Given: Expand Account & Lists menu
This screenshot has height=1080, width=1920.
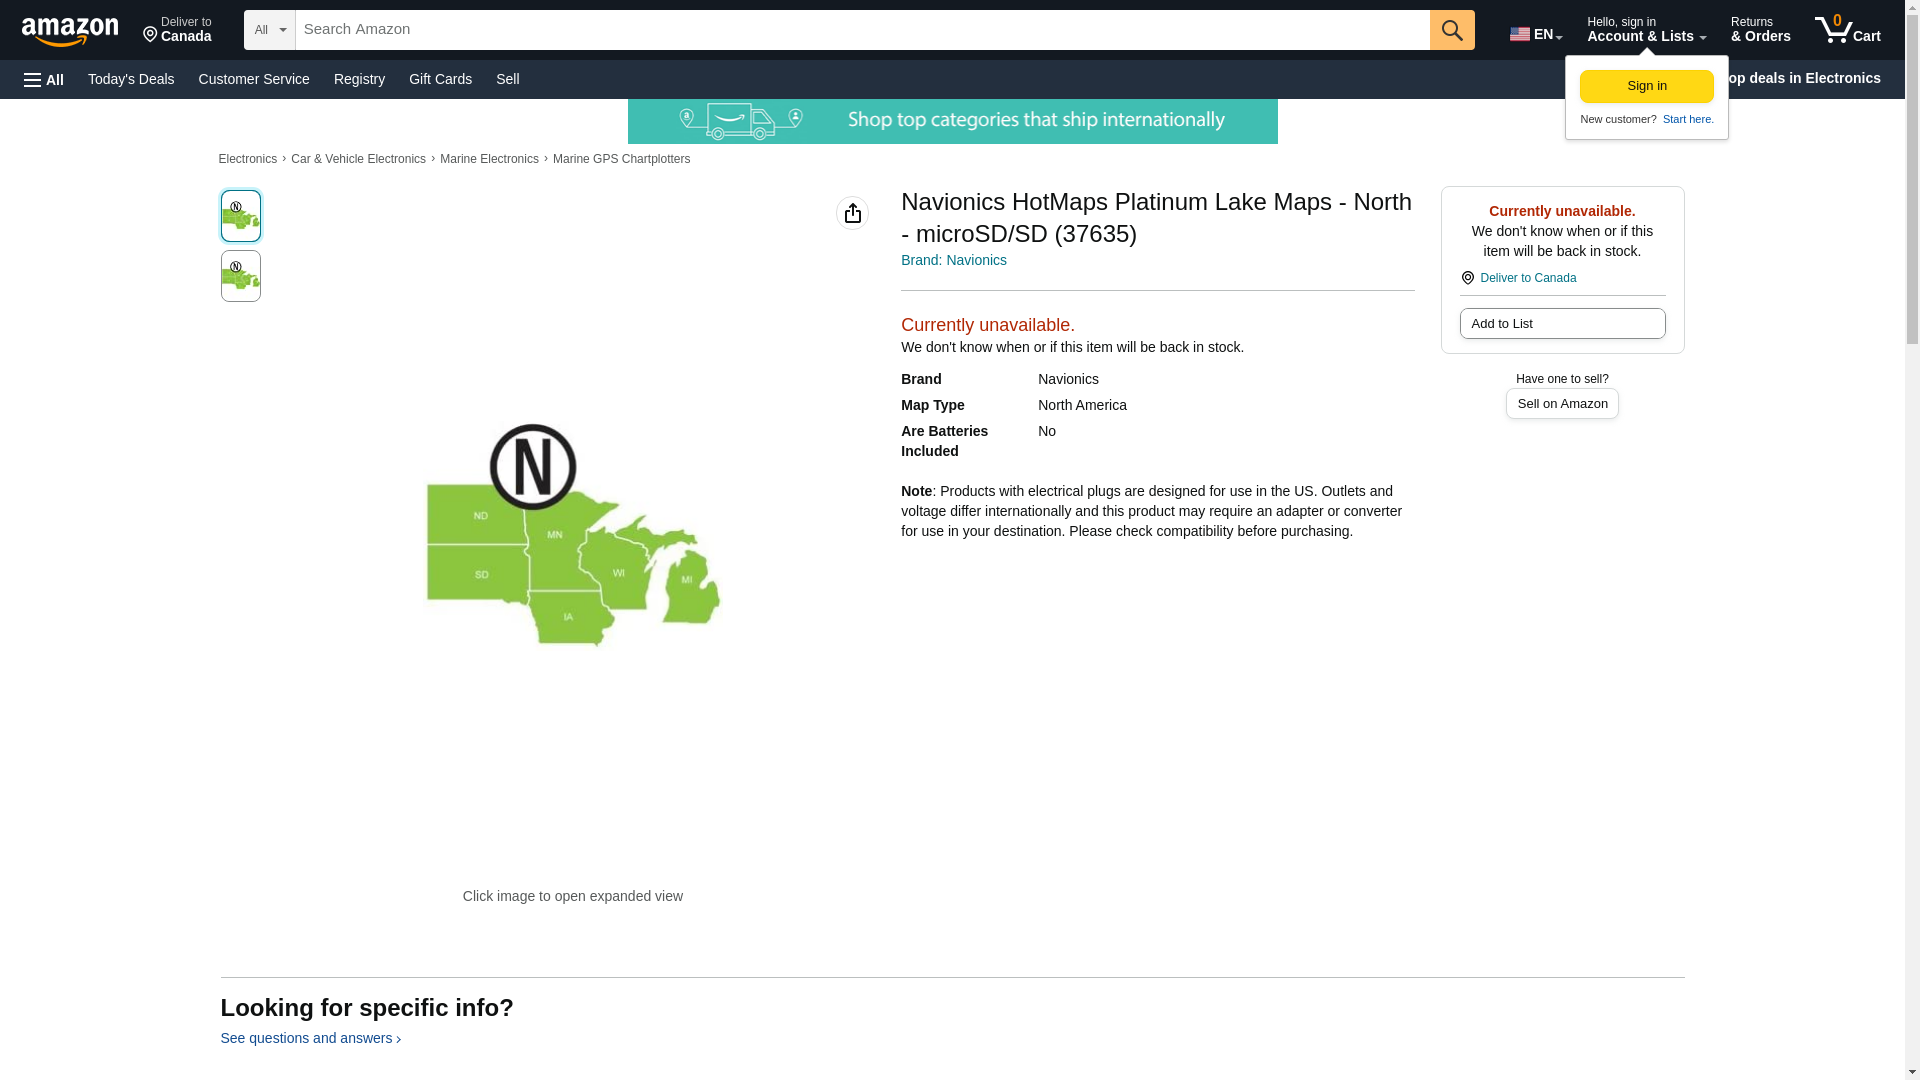Looking at the screenshot, I should click(1645, 30).
